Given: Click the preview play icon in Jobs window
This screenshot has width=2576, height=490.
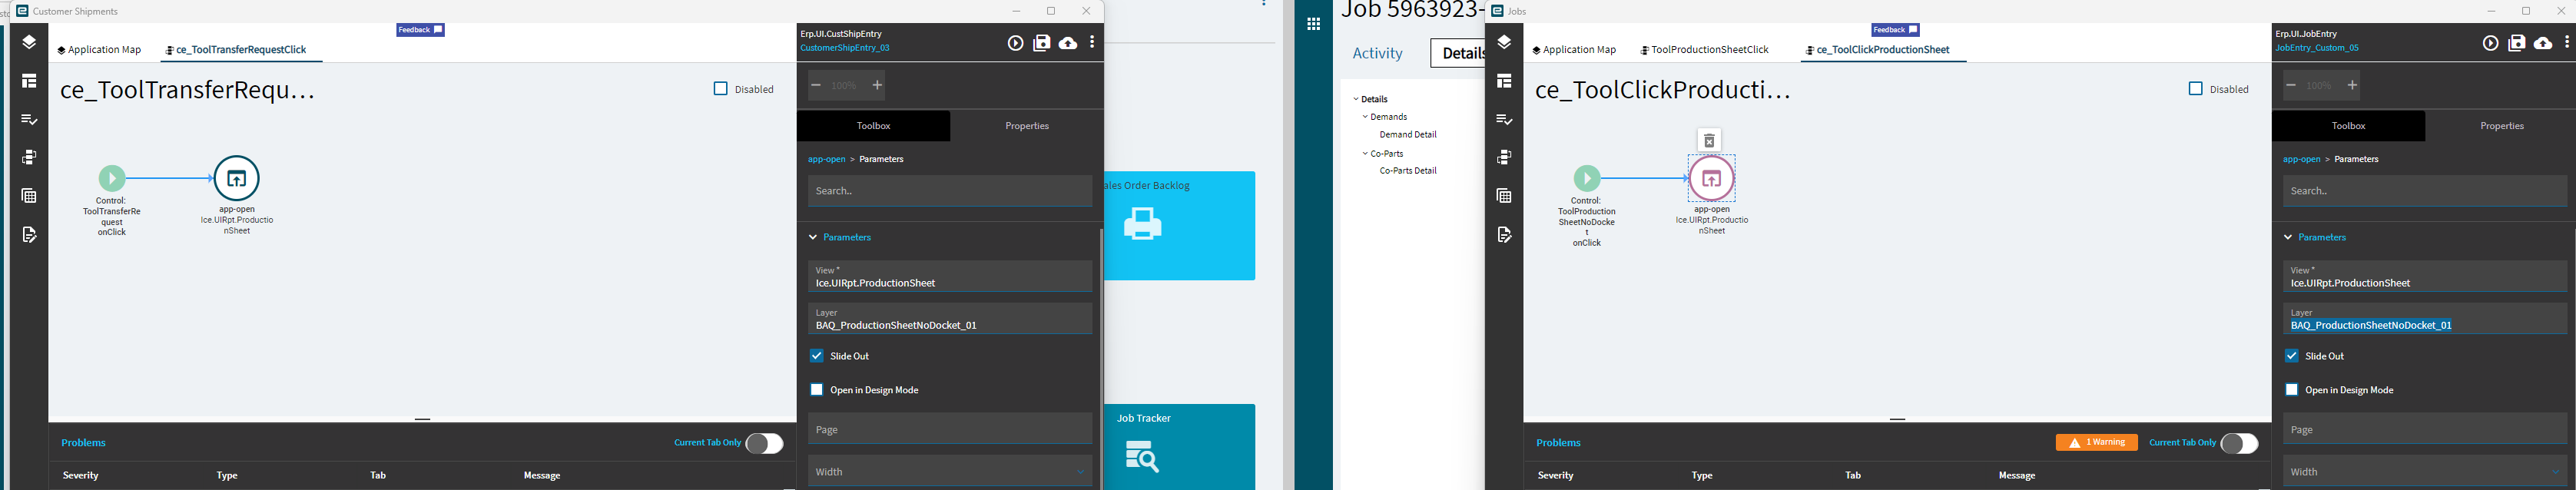Looking at the screenshot, I should [x=2490, y=43].
